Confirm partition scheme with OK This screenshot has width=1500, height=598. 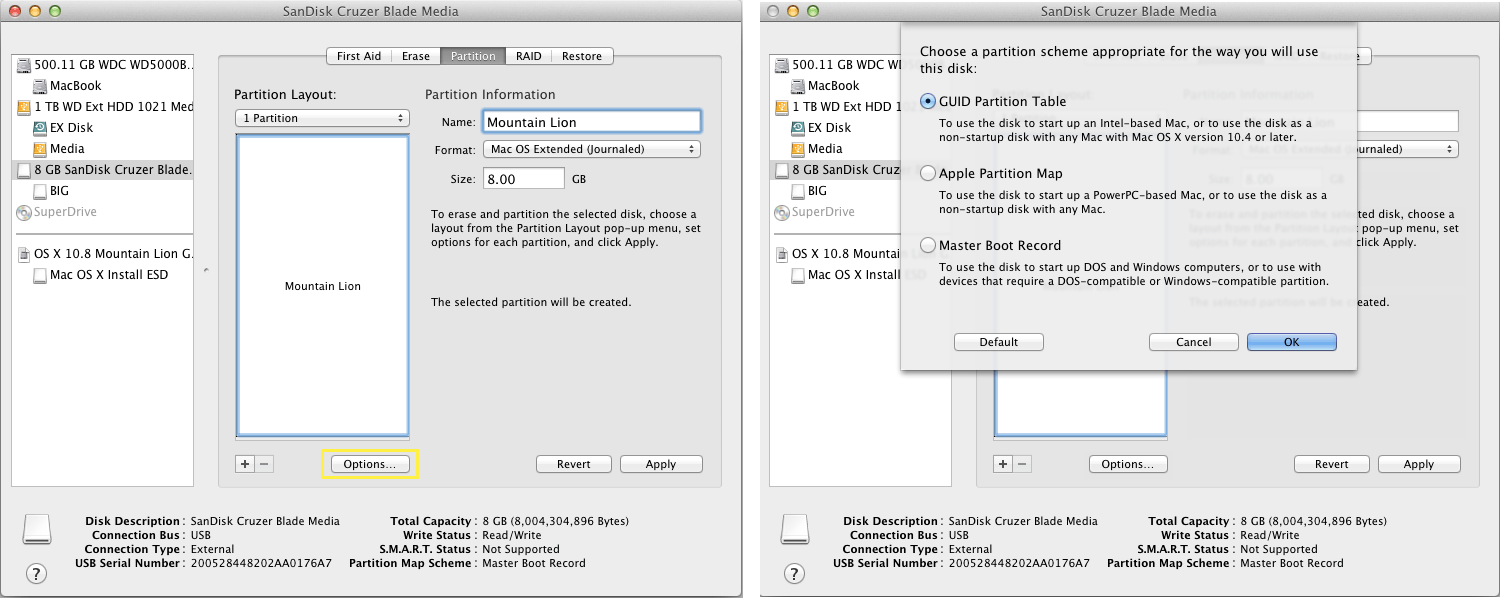[1292, 342]
